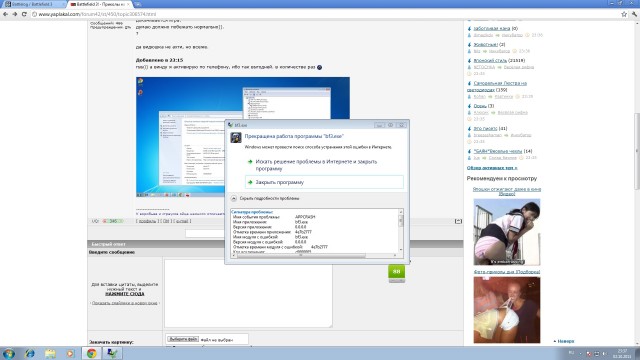
Task: Click the 'Наверх' link at the bottom right
Action: pos(565,341)
